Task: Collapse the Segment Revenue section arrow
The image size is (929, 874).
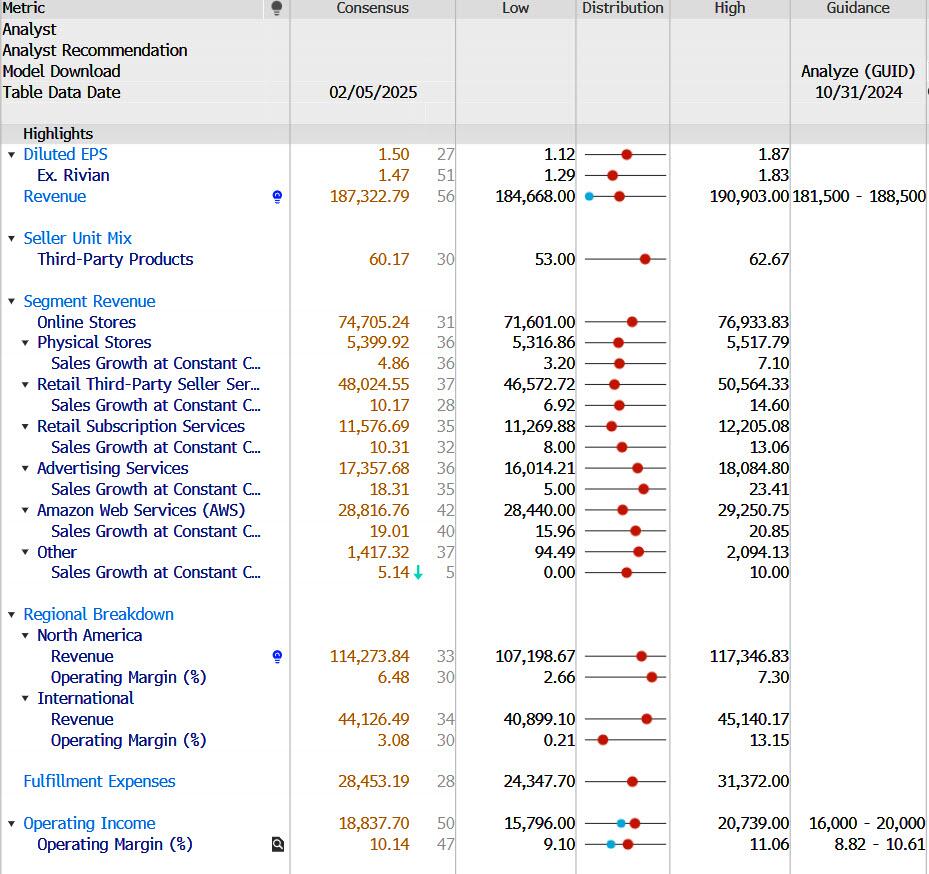Action: pyautogui.click(x=12, y=302)
